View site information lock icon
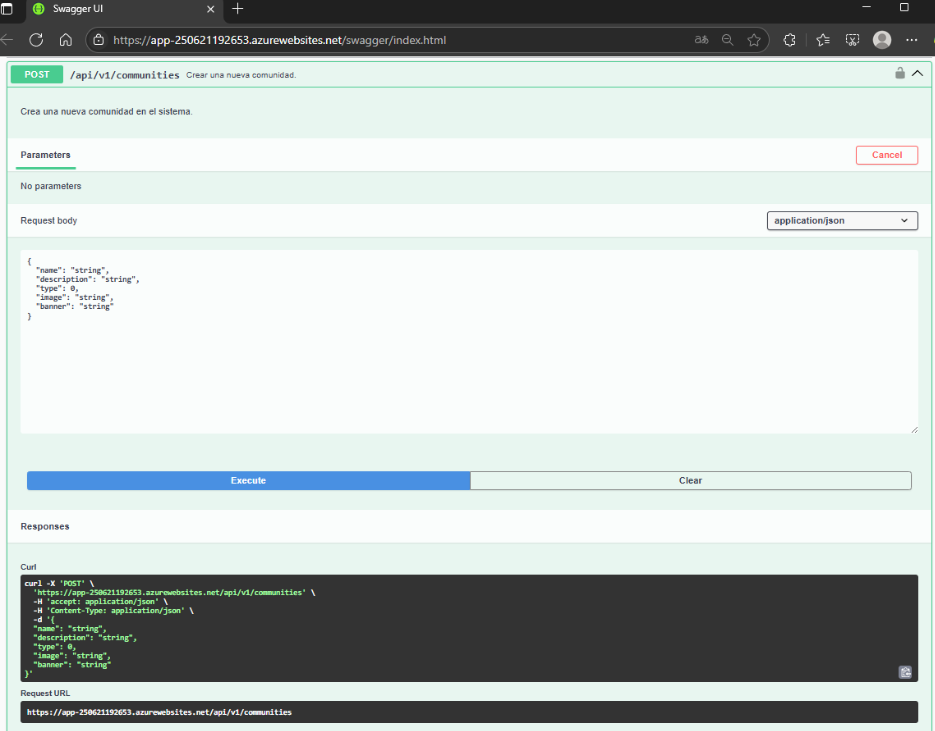The image size is (935, 731). [99, 40]
